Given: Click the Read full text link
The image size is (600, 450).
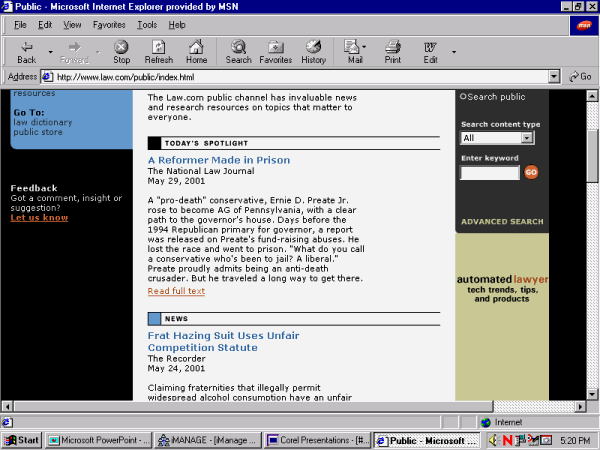Looking at the screenshot, I should tap(176, 291).
